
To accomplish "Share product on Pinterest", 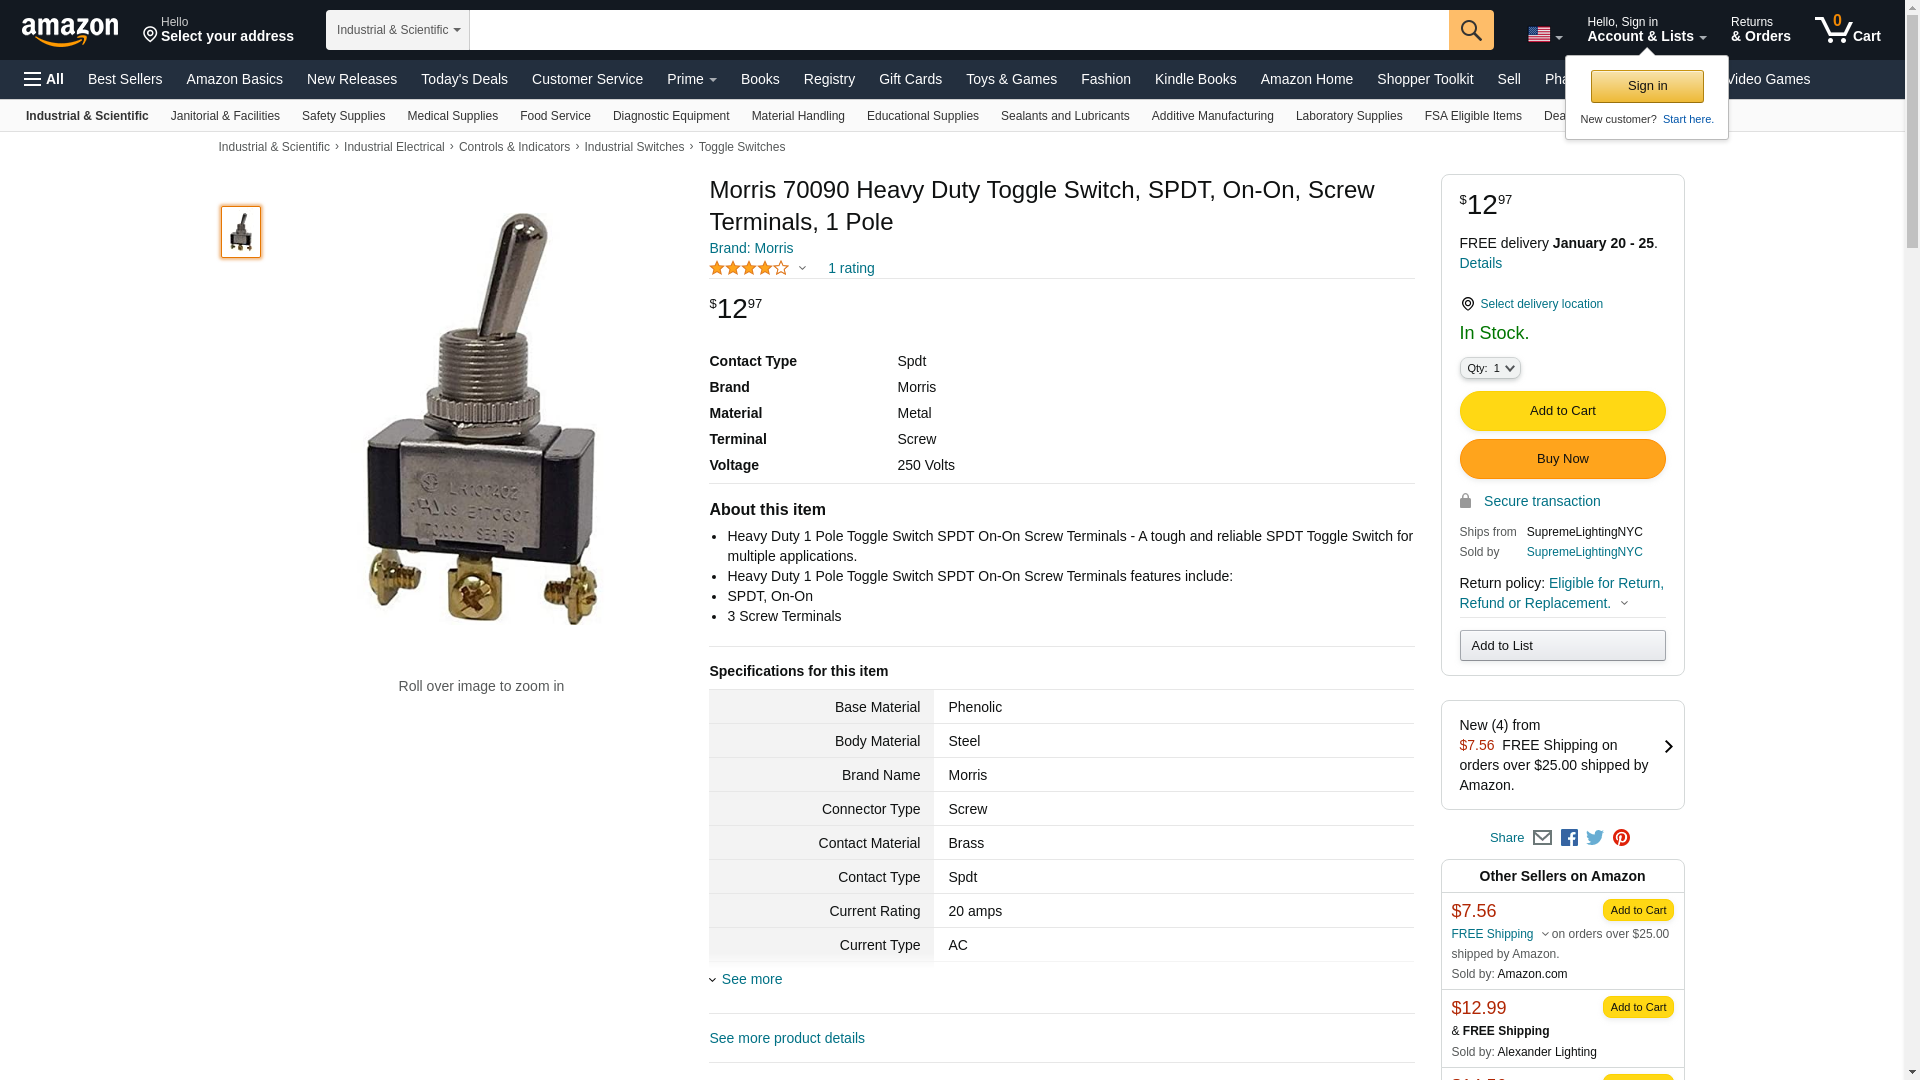I will pos(1621,838).
